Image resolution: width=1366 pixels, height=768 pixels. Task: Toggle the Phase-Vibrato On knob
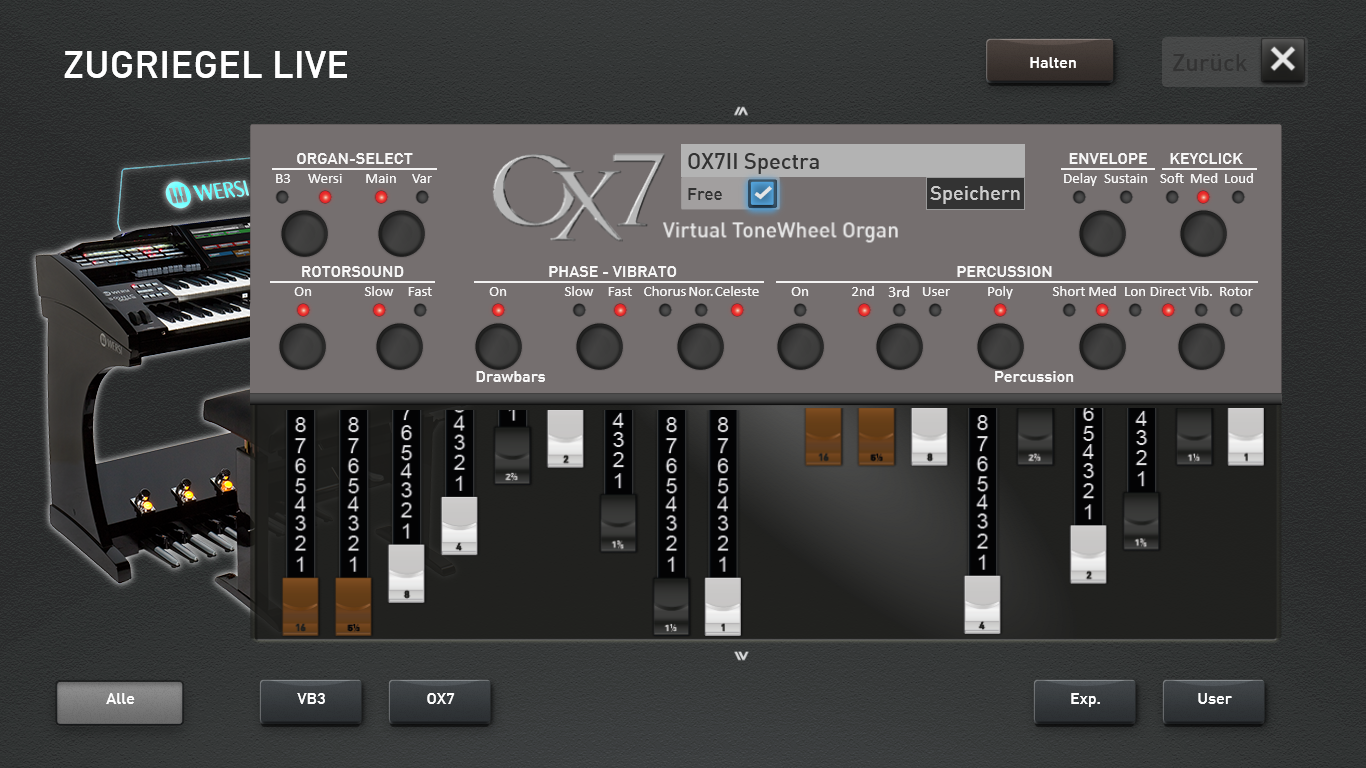pos(498,348)
